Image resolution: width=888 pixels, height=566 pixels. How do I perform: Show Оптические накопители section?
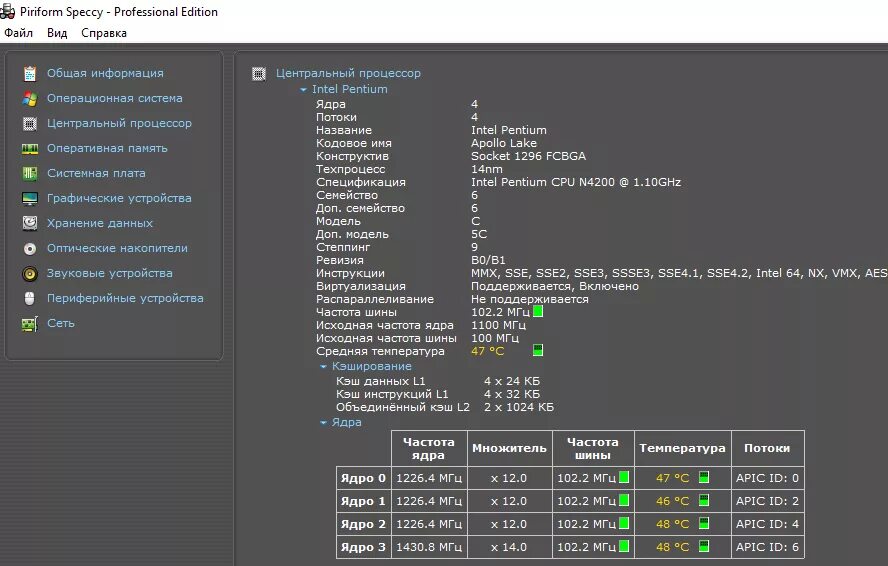pyautogui.click(x=117, y=248)
